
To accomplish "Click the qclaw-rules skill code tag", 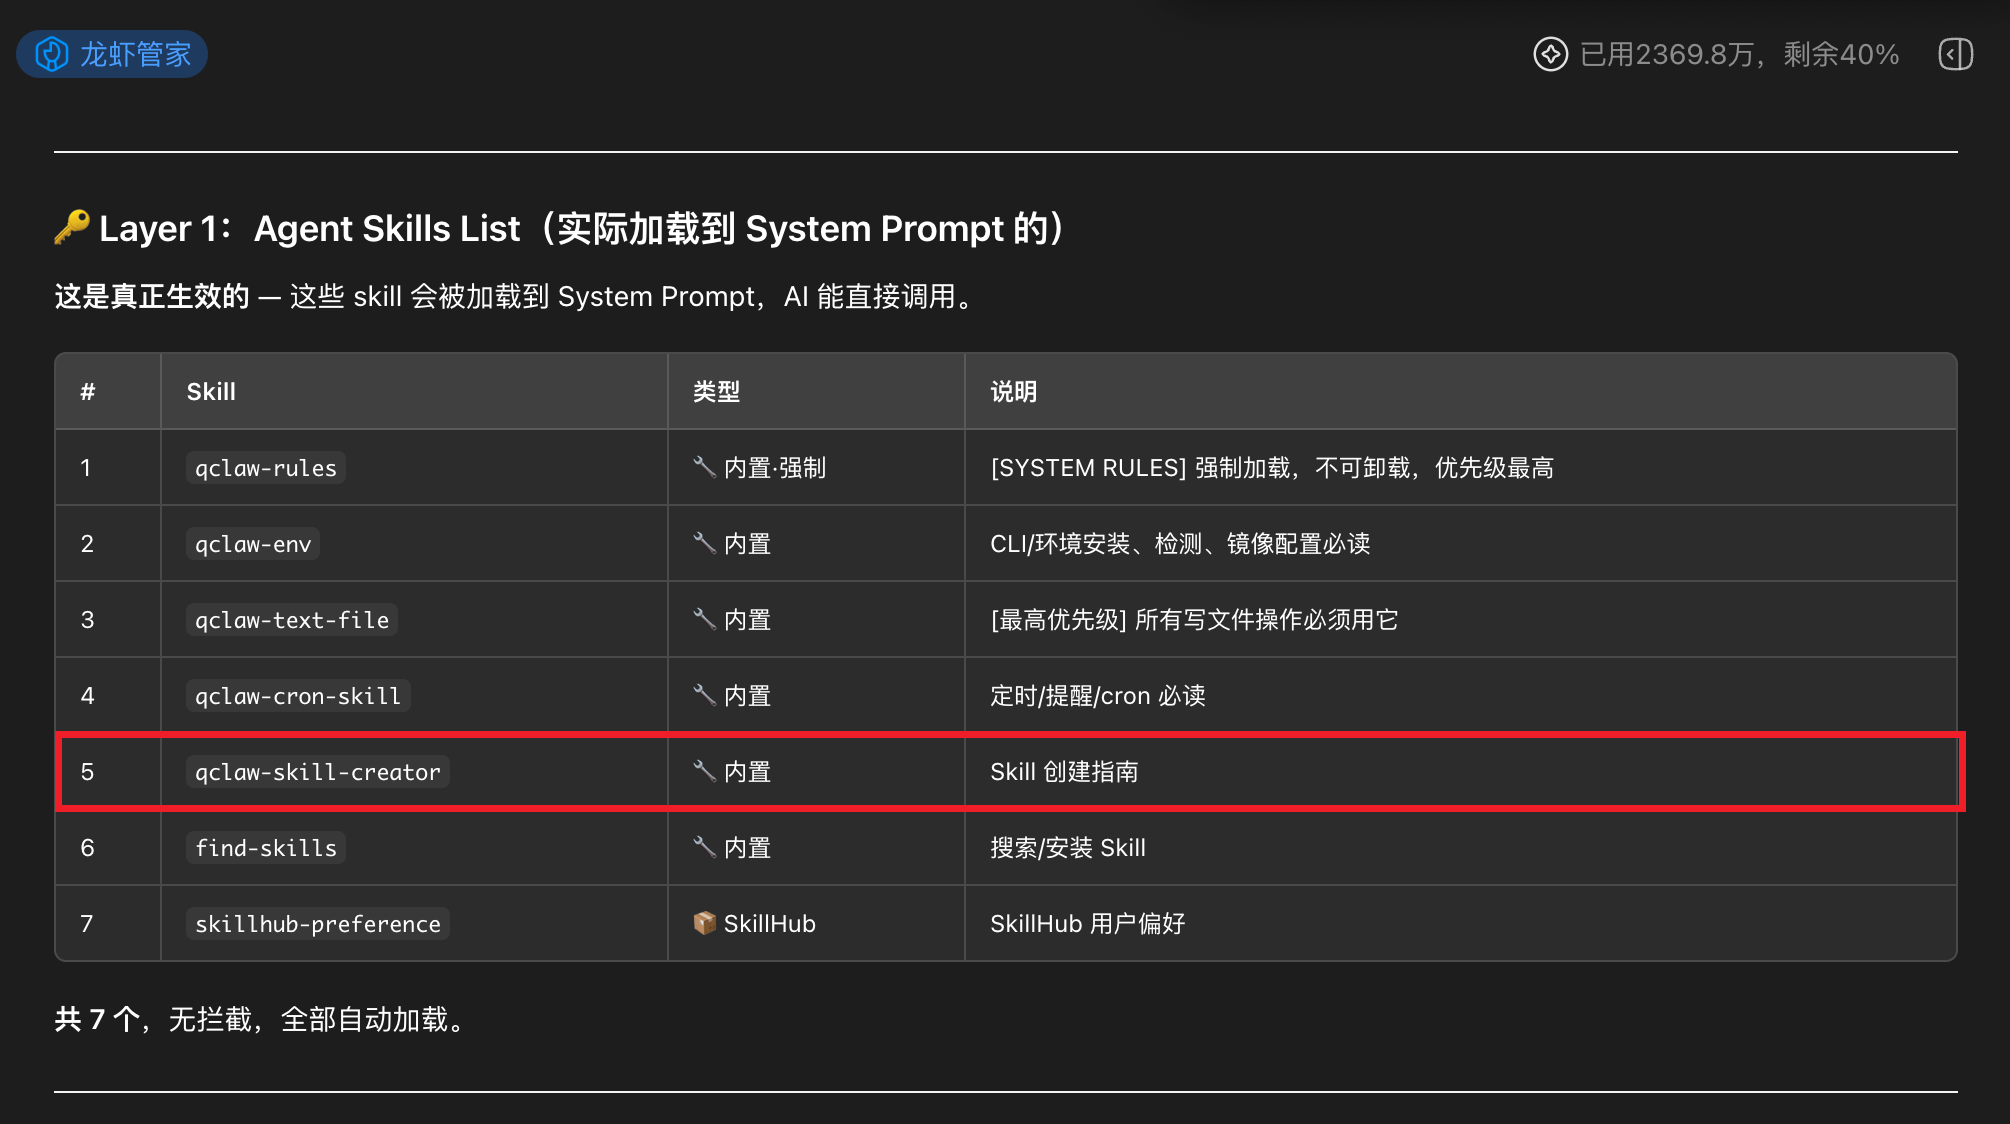I will (265, 468).
